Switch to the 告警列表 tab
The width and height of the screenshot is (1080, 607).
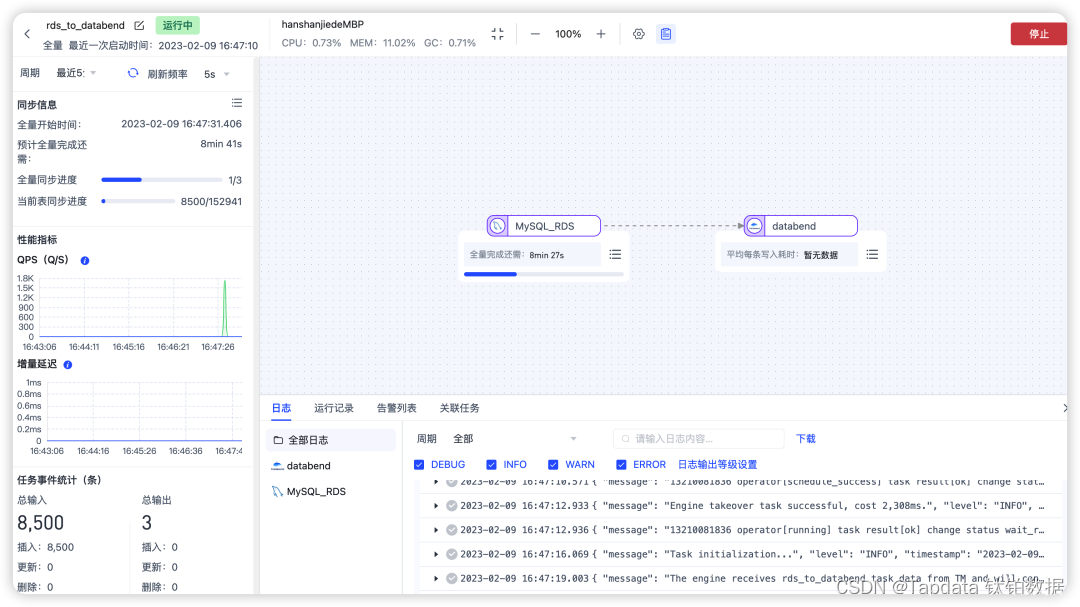[396, 409]
